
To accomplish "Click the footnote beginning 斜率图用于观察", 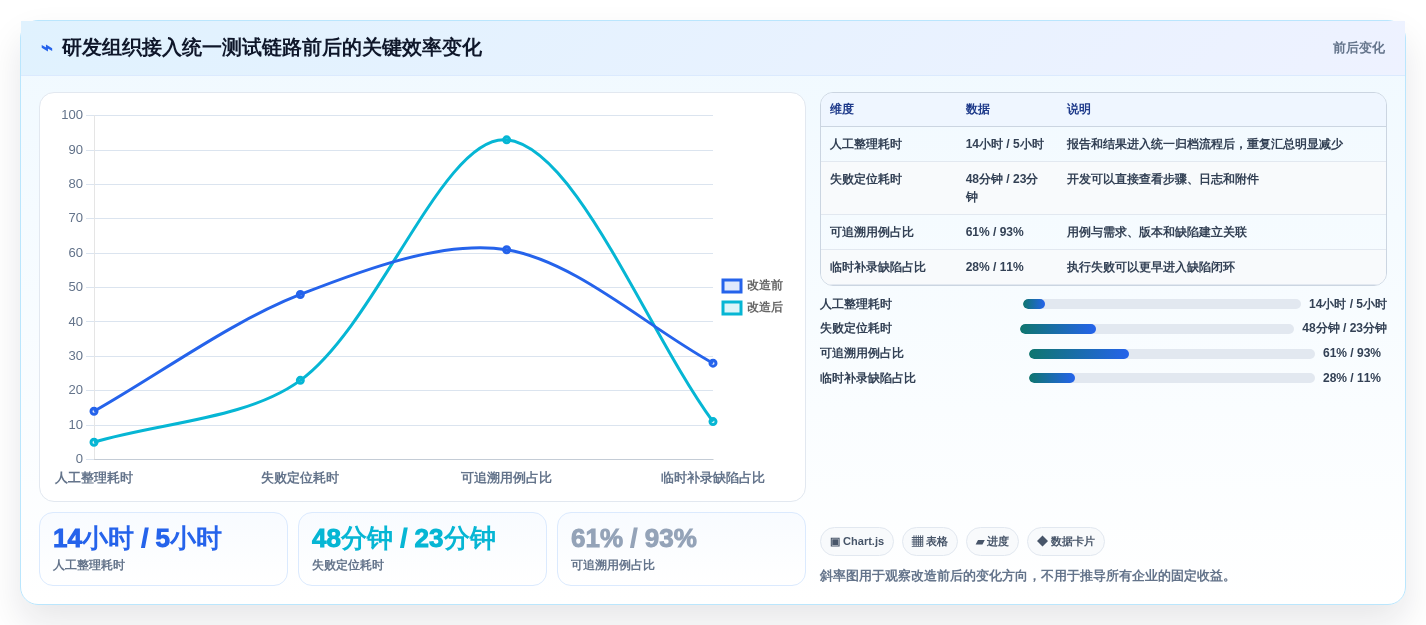I will pos(1027,576).
